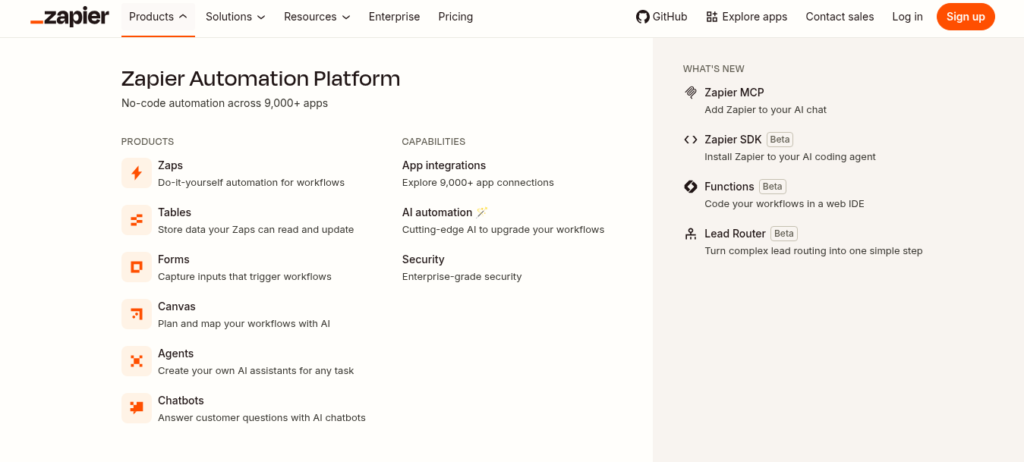Image resolution: width=1024 pixels, height=462 pixels.
Task: Open the Agents product title
Action: 176,354
